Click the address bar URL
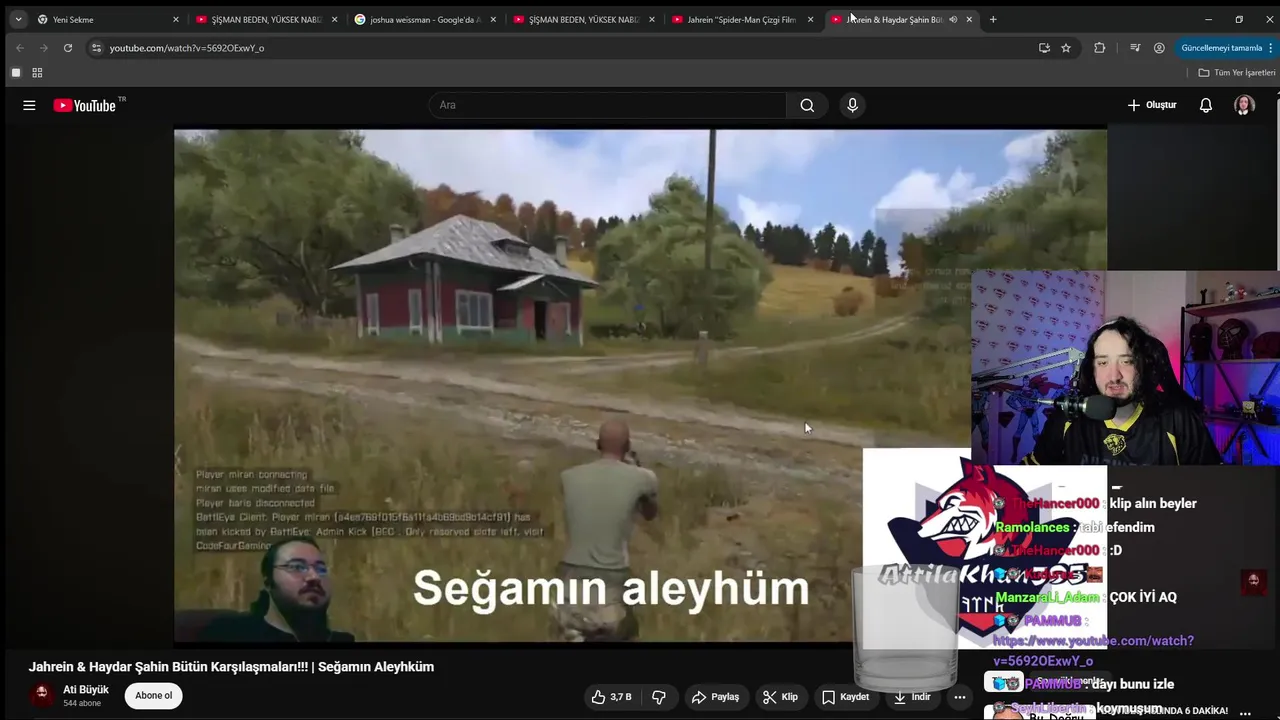This screenshot has width=1280, height=720. (187, 48)
